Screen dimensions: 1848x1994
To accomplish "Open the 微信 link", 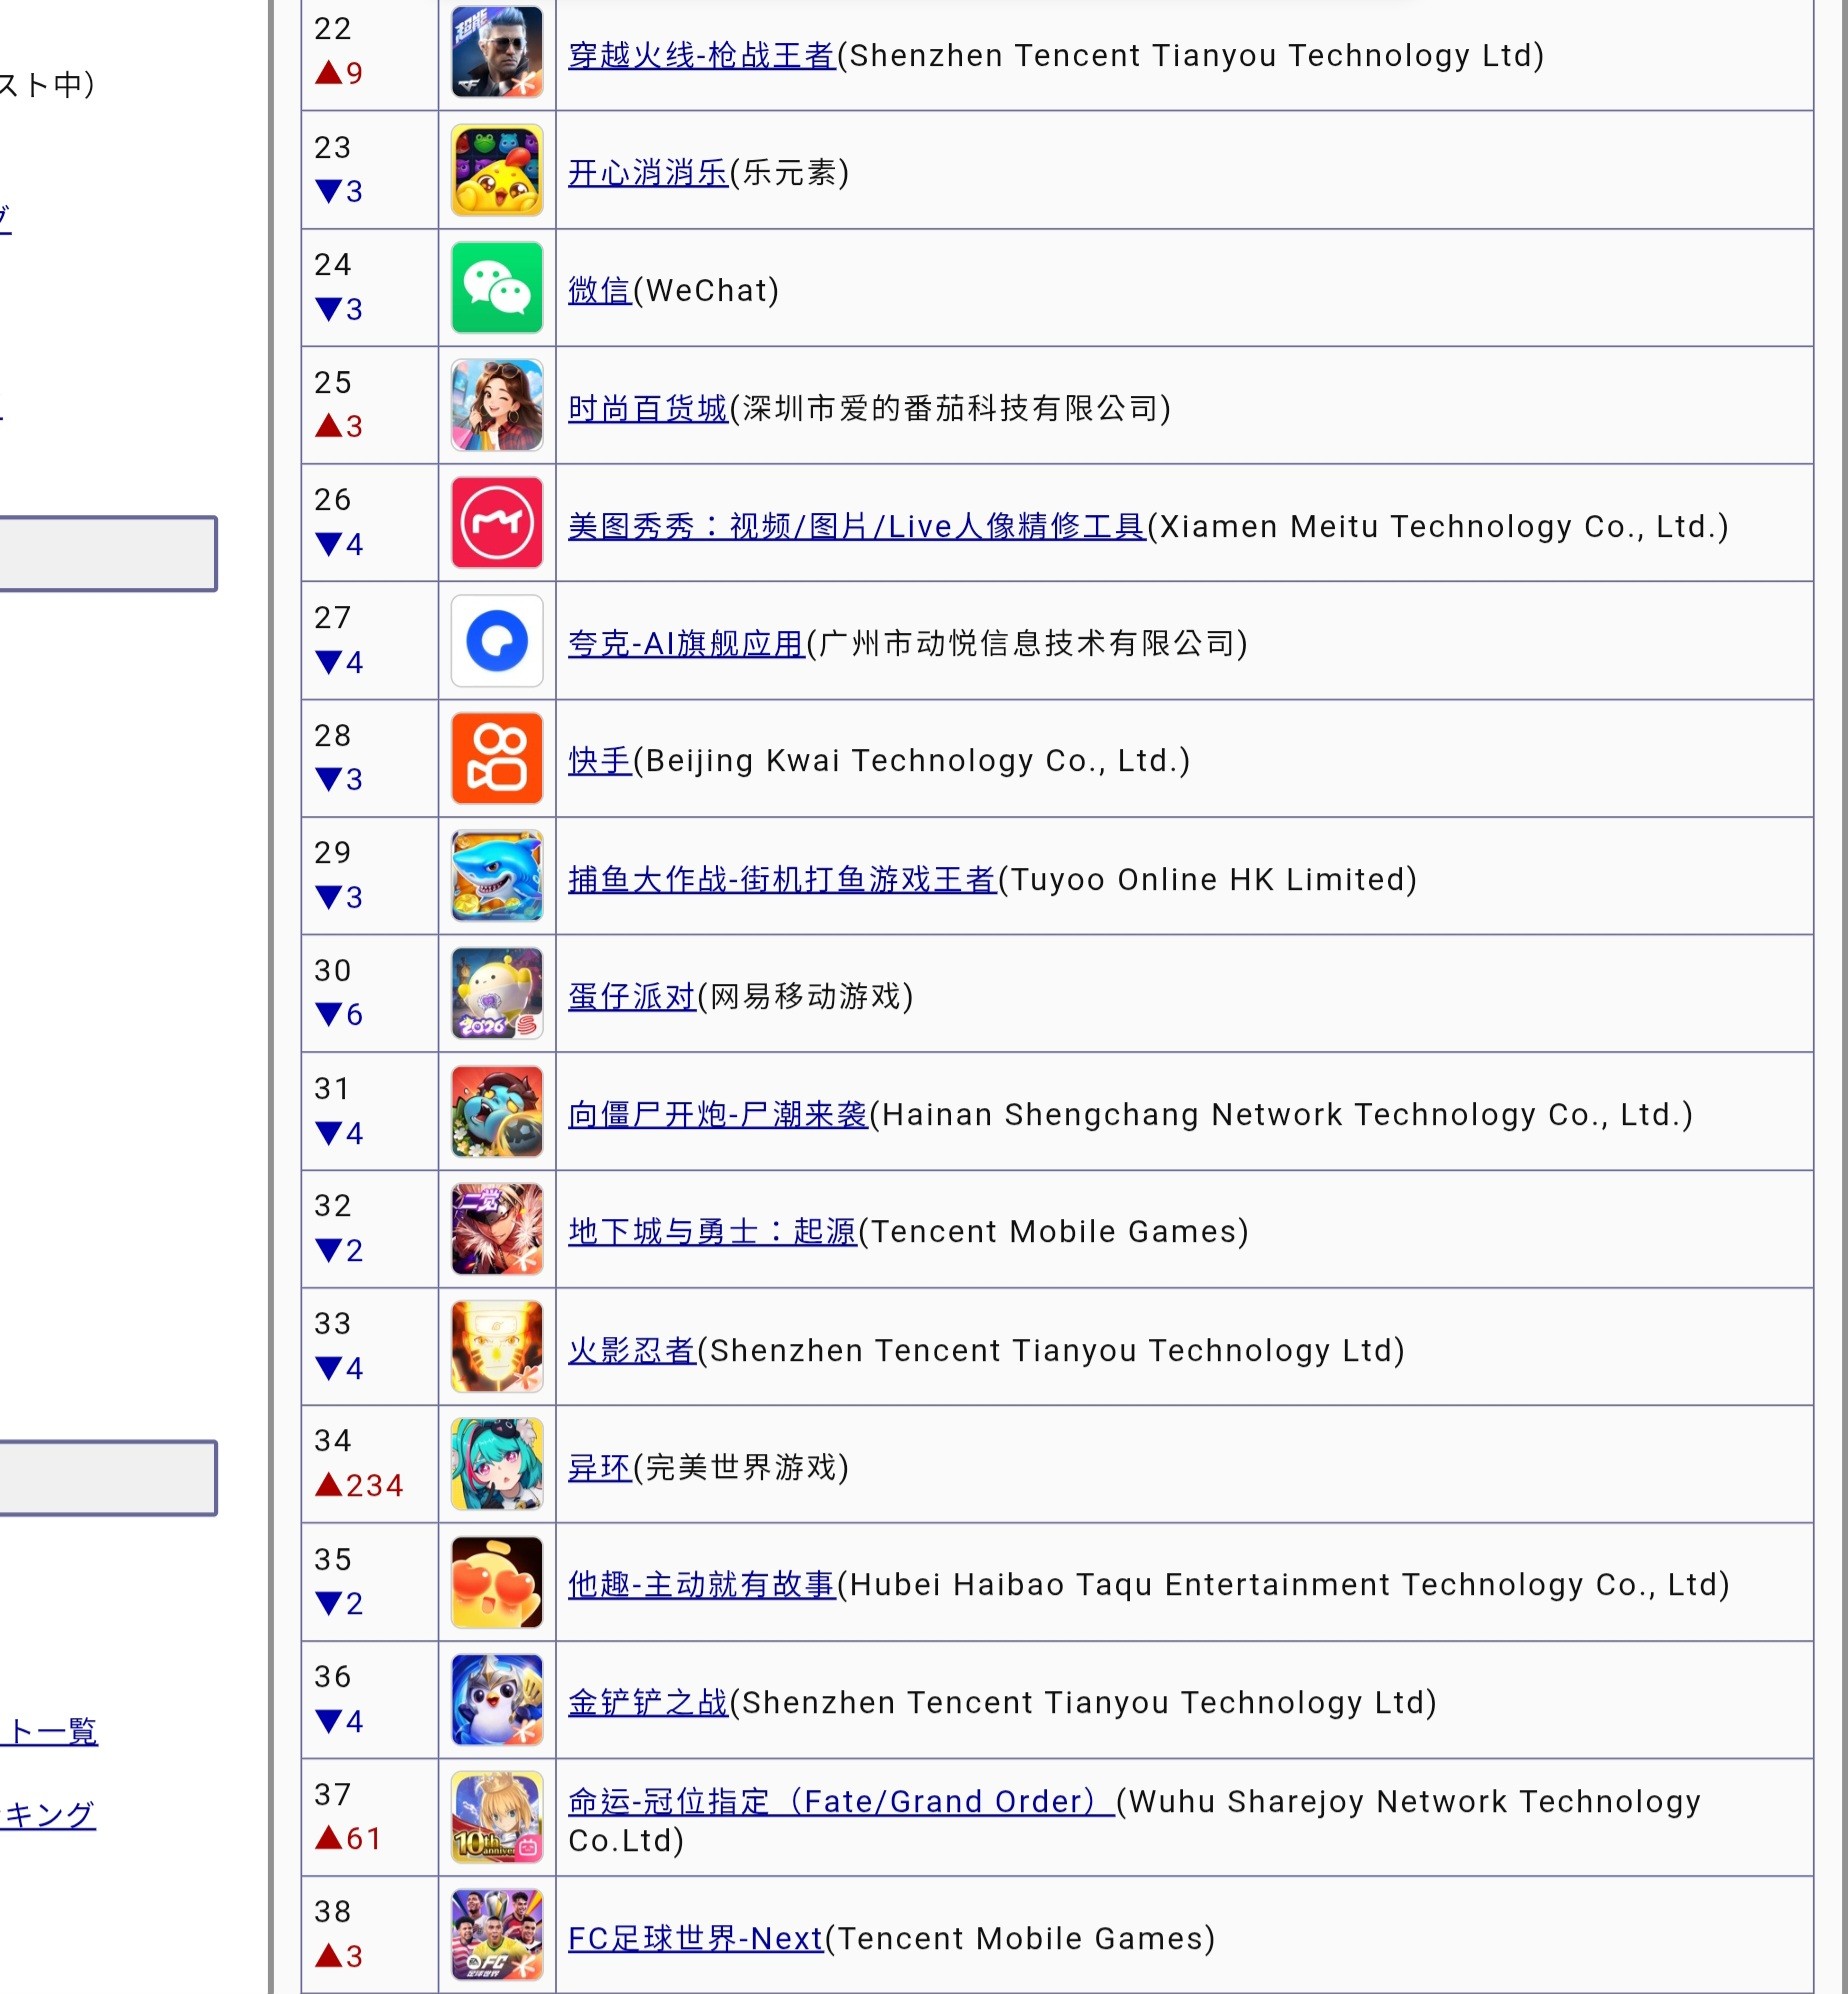I will (600, 290).
